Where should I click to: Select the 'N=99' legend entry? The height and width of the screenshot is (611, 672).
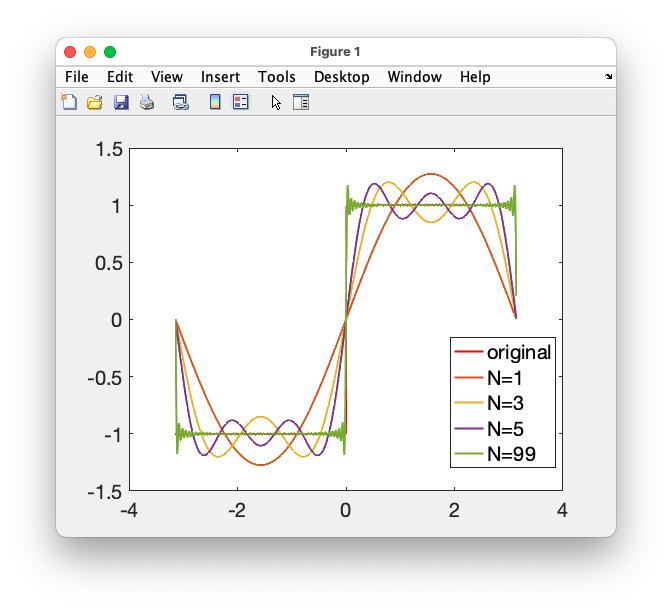point(495,454)
